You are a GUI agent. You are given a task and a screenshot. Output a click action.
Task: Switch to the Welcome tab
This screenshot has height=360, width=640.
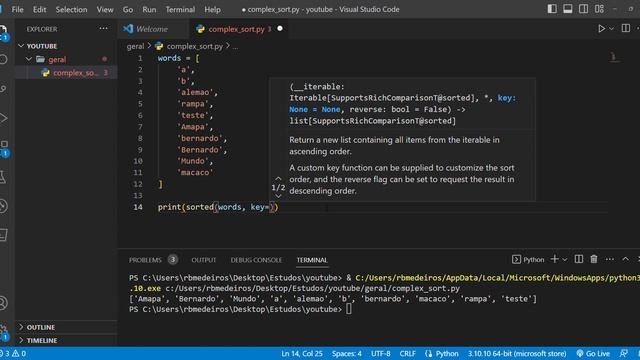151,29
